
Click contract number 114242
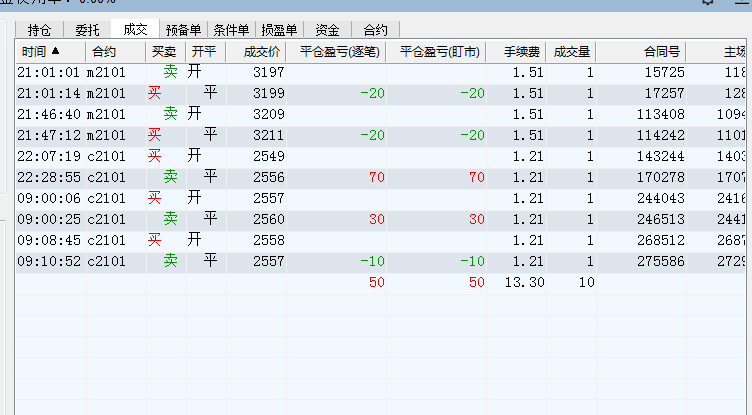pos(660,136)
